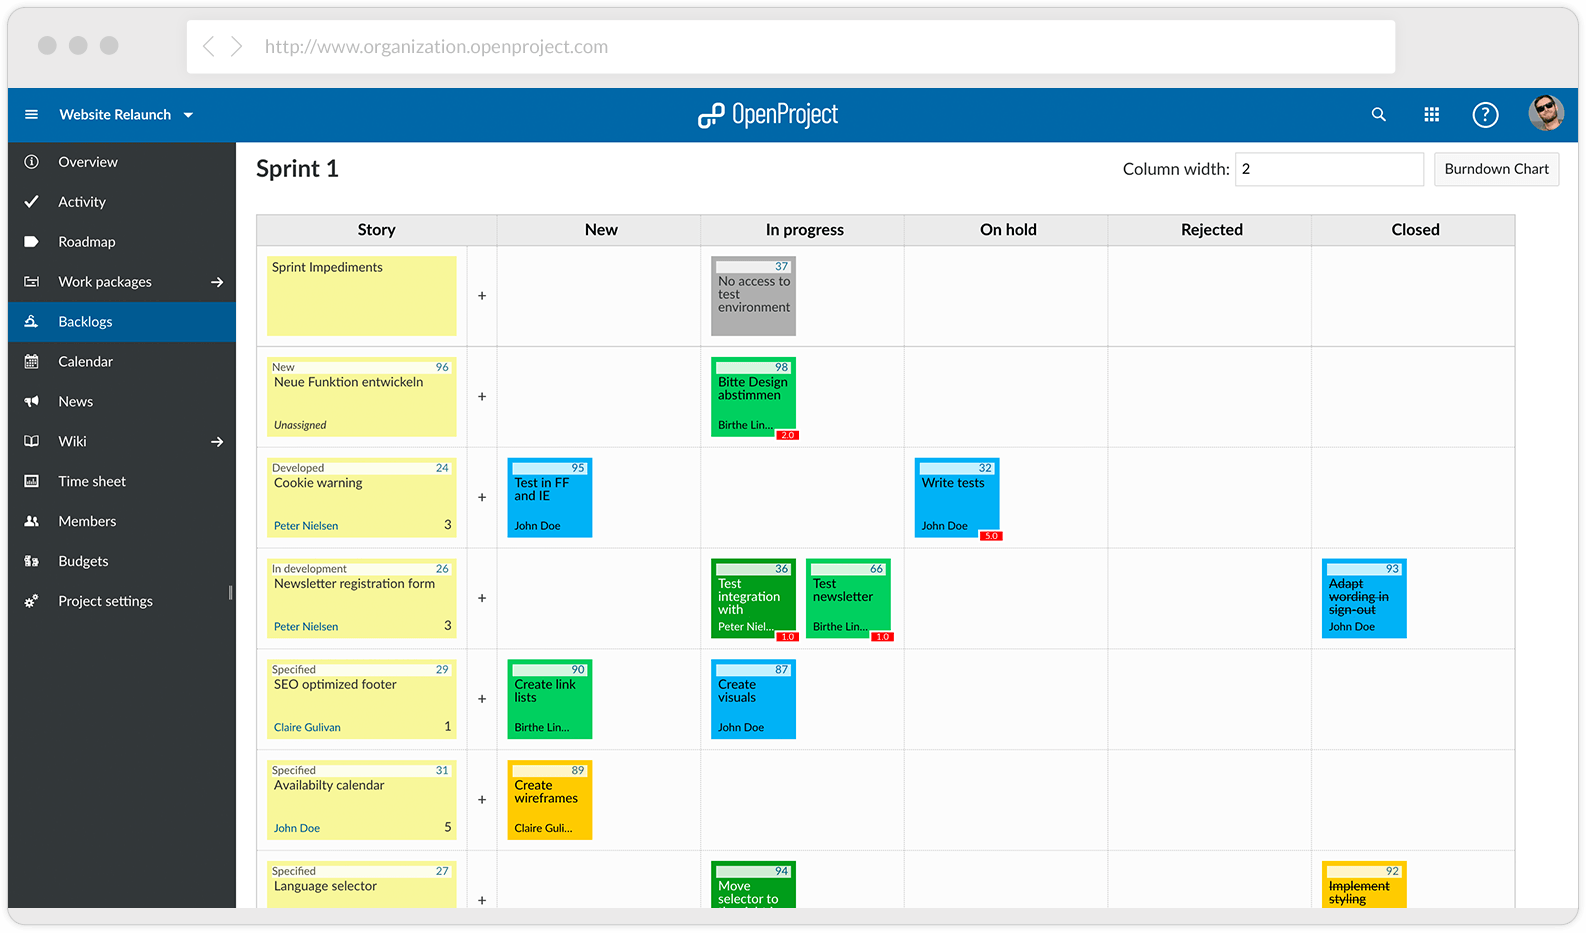This screenshot has width=1586, height=933.
Task: Click the Column width input field
Action: pos(1328,169)
